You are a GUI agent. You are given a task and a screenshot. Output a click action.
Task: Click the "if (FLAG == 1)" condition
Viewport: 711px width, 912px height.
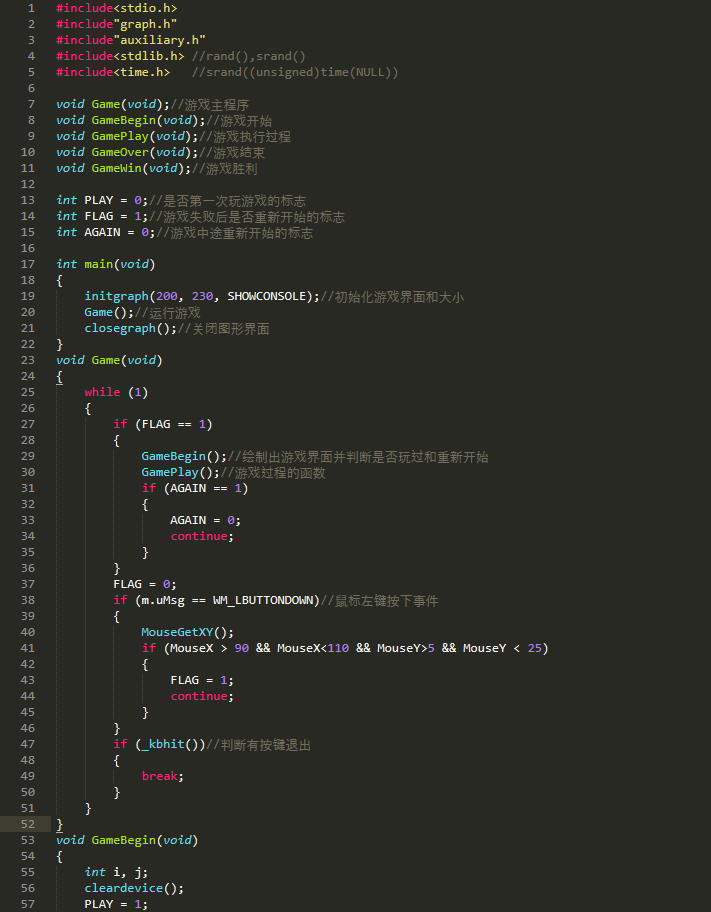tap(163, 424)
